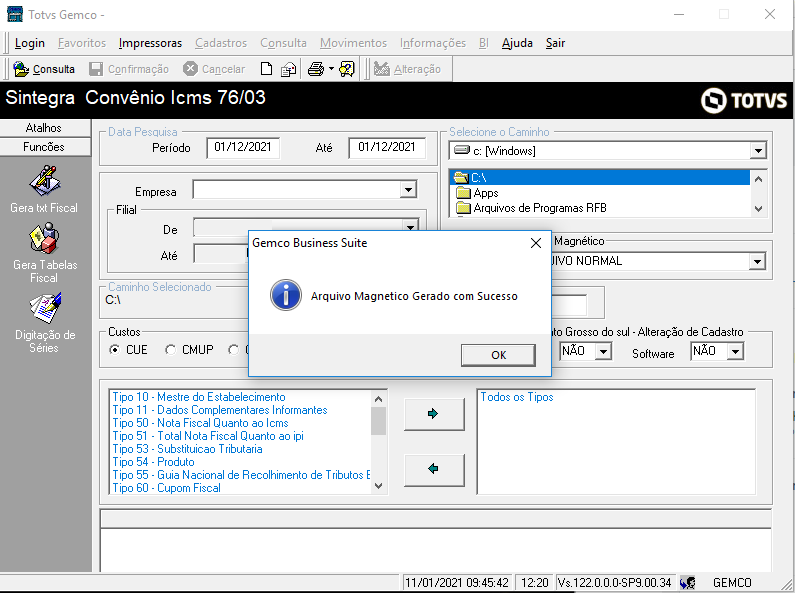Image resolution: width=795 pixels, height=593 pixels.
Task: Open the Digitação de Séries icon
Action: pyautogui.click(x=45, y=308)
